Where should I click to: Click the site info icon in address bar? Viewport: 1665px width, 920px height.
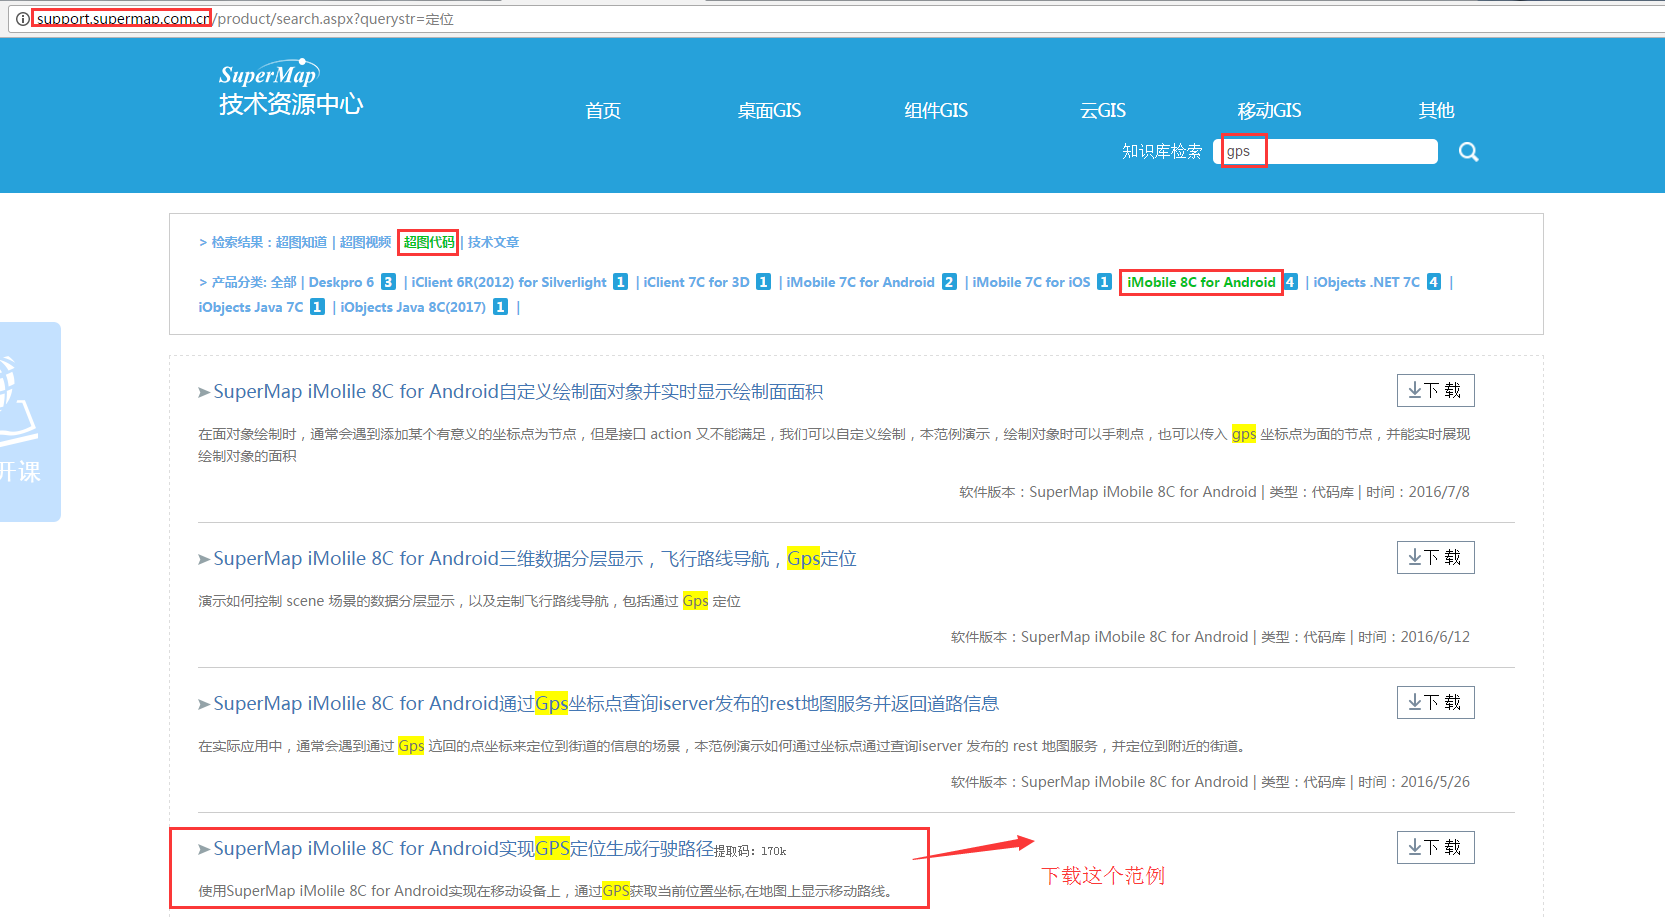(22, 19)
